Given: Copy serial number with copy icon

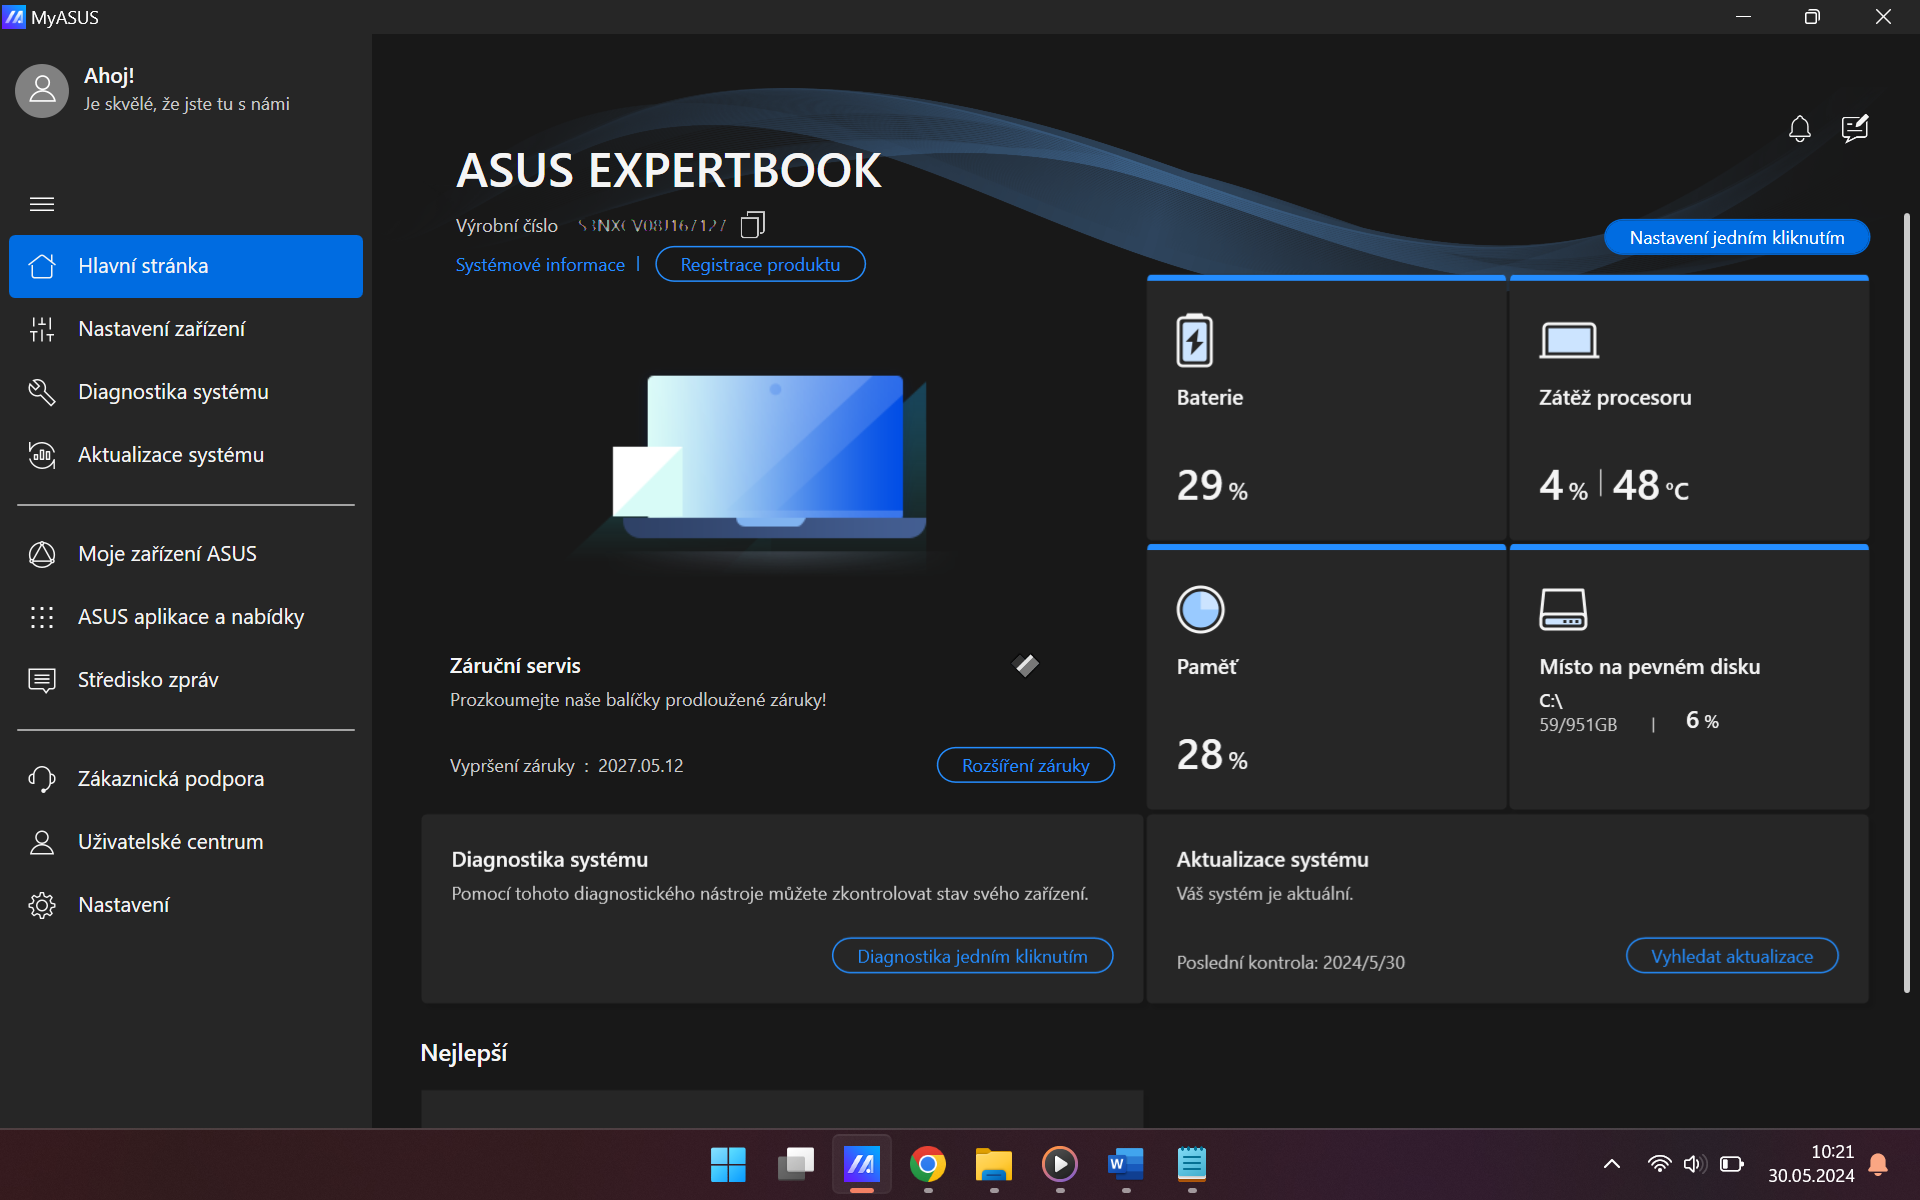Looking at the screenshot, I should [752, 225].
